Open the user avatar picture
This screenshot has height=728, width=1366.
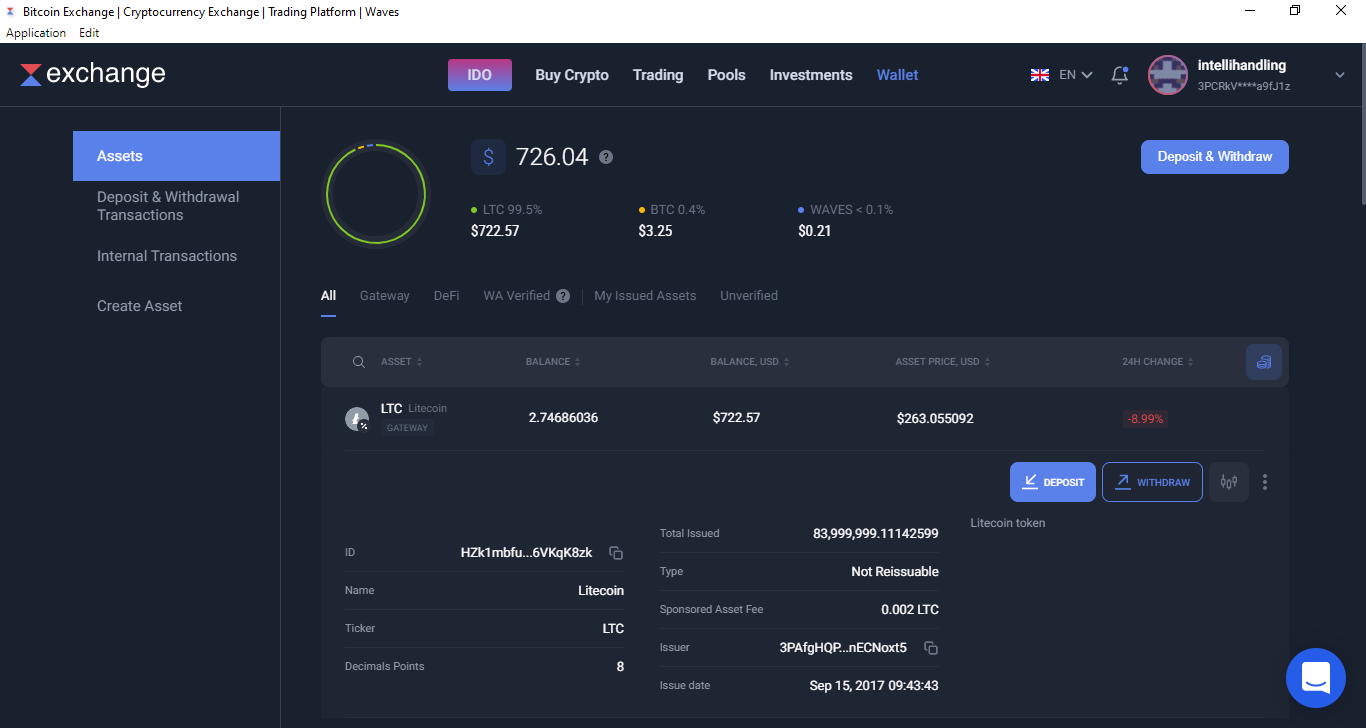(1167, 75)
